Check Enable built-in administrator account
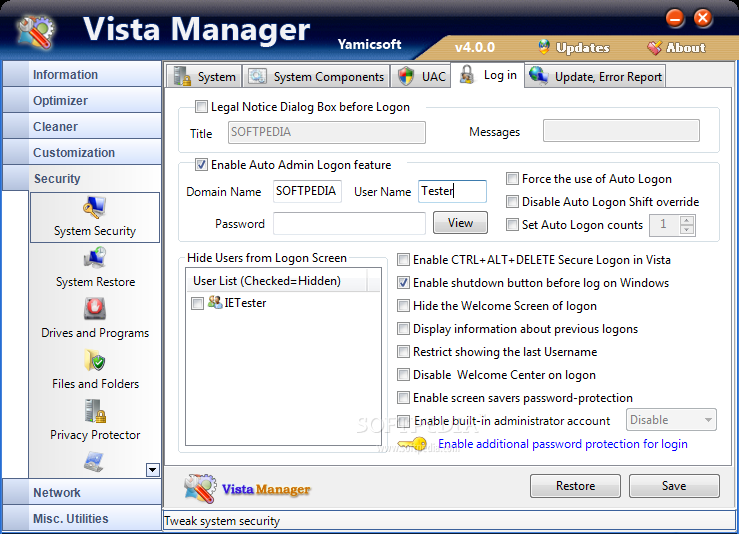Image resolution: width=739 pixels, height=534 pixels. coord(403,420)
